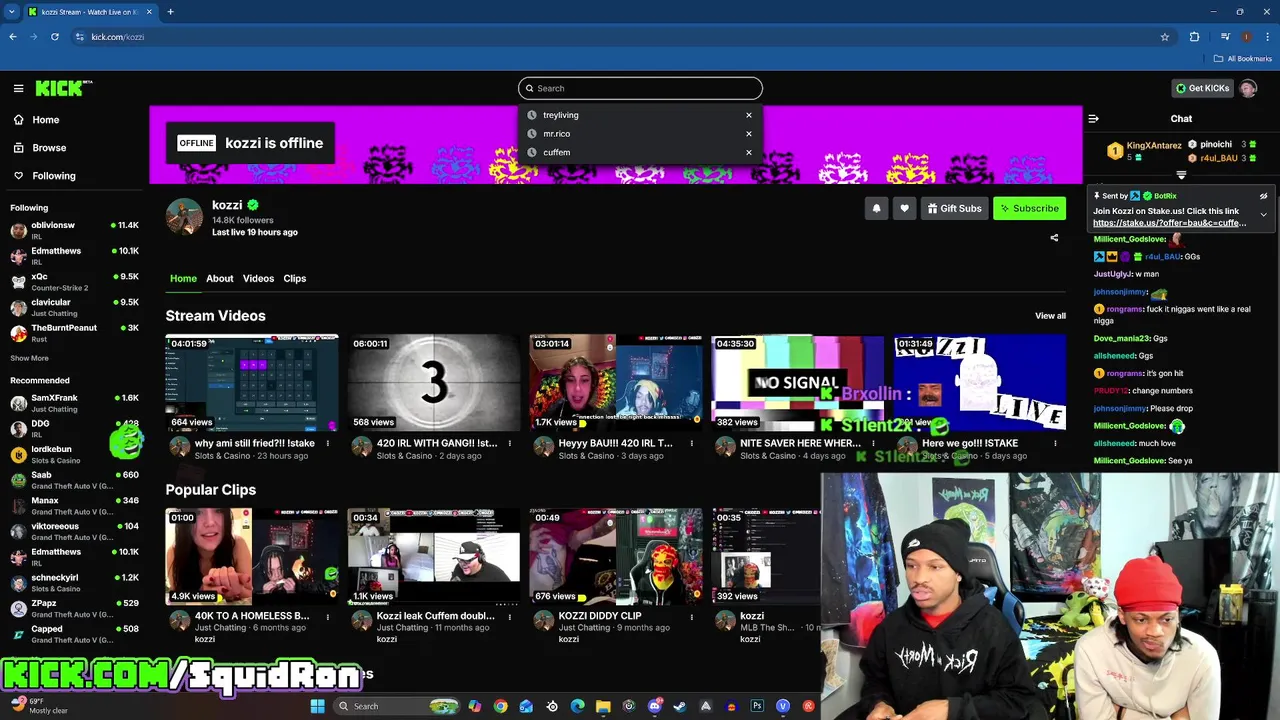1280x720 pixels.
Task: Open options for 'Heyyy BAU!!! 420 IRL' video
Action: point(691,443)
